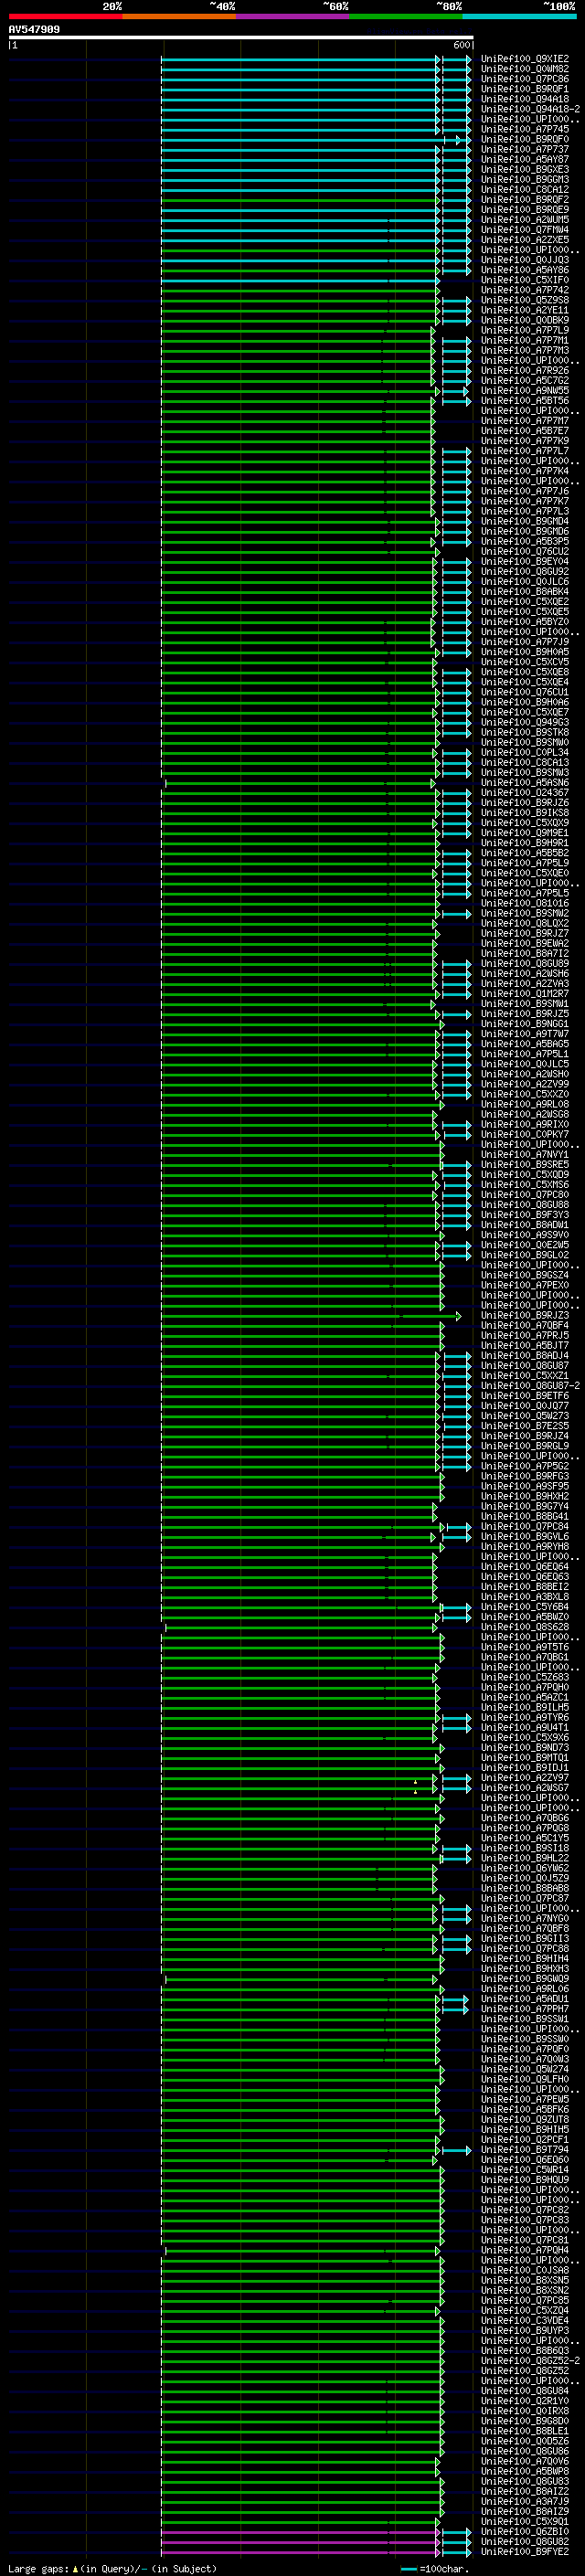Select label UniRef100_A9NW55
The height and width of the screenshot is (2576, 585).
525,390
